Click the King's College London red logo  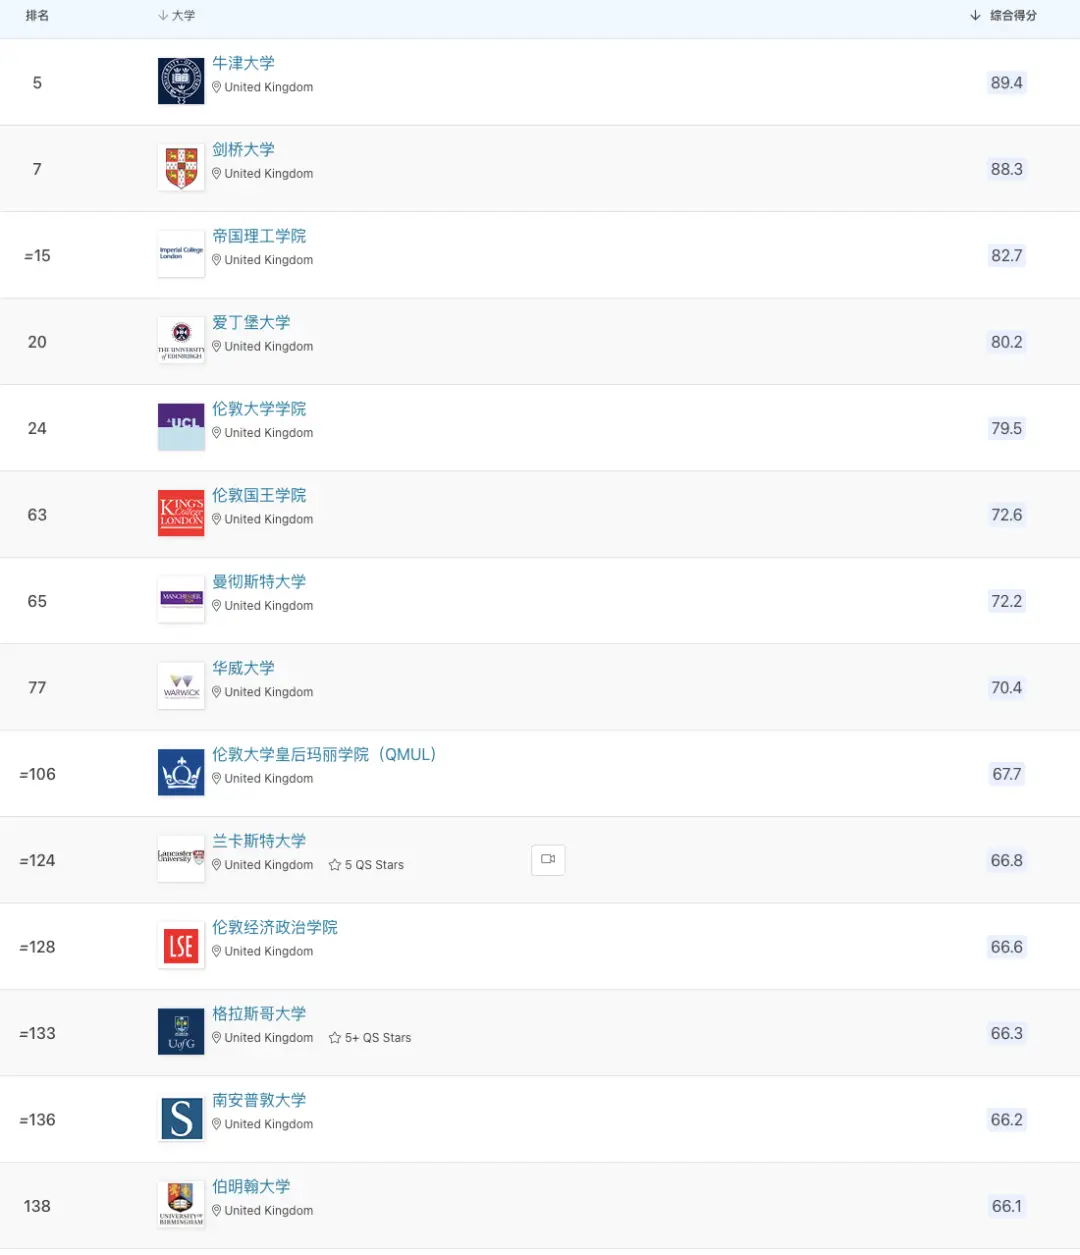(181, 513)
